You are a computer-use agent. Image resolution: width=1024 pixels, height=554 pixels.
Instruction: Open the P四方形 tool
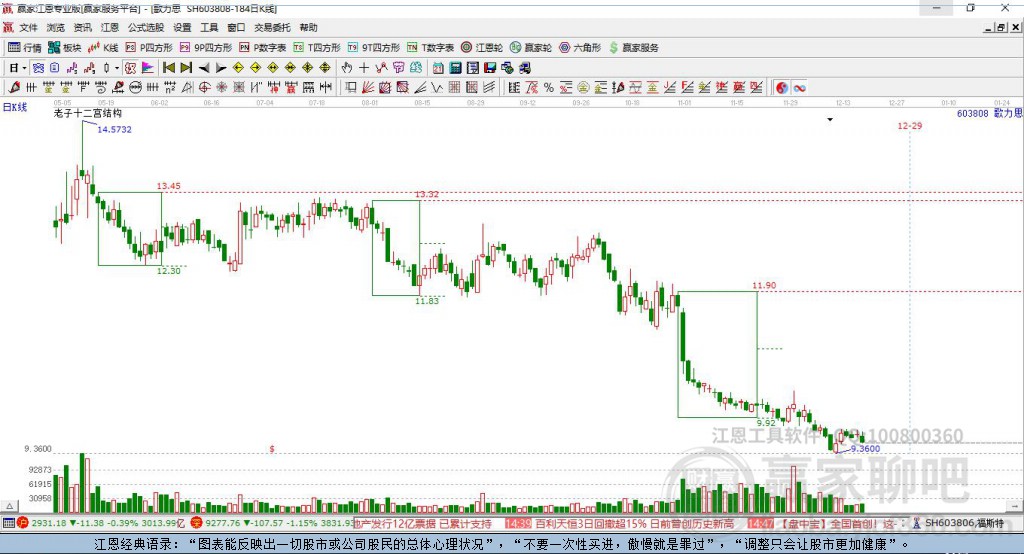point(149,48)
